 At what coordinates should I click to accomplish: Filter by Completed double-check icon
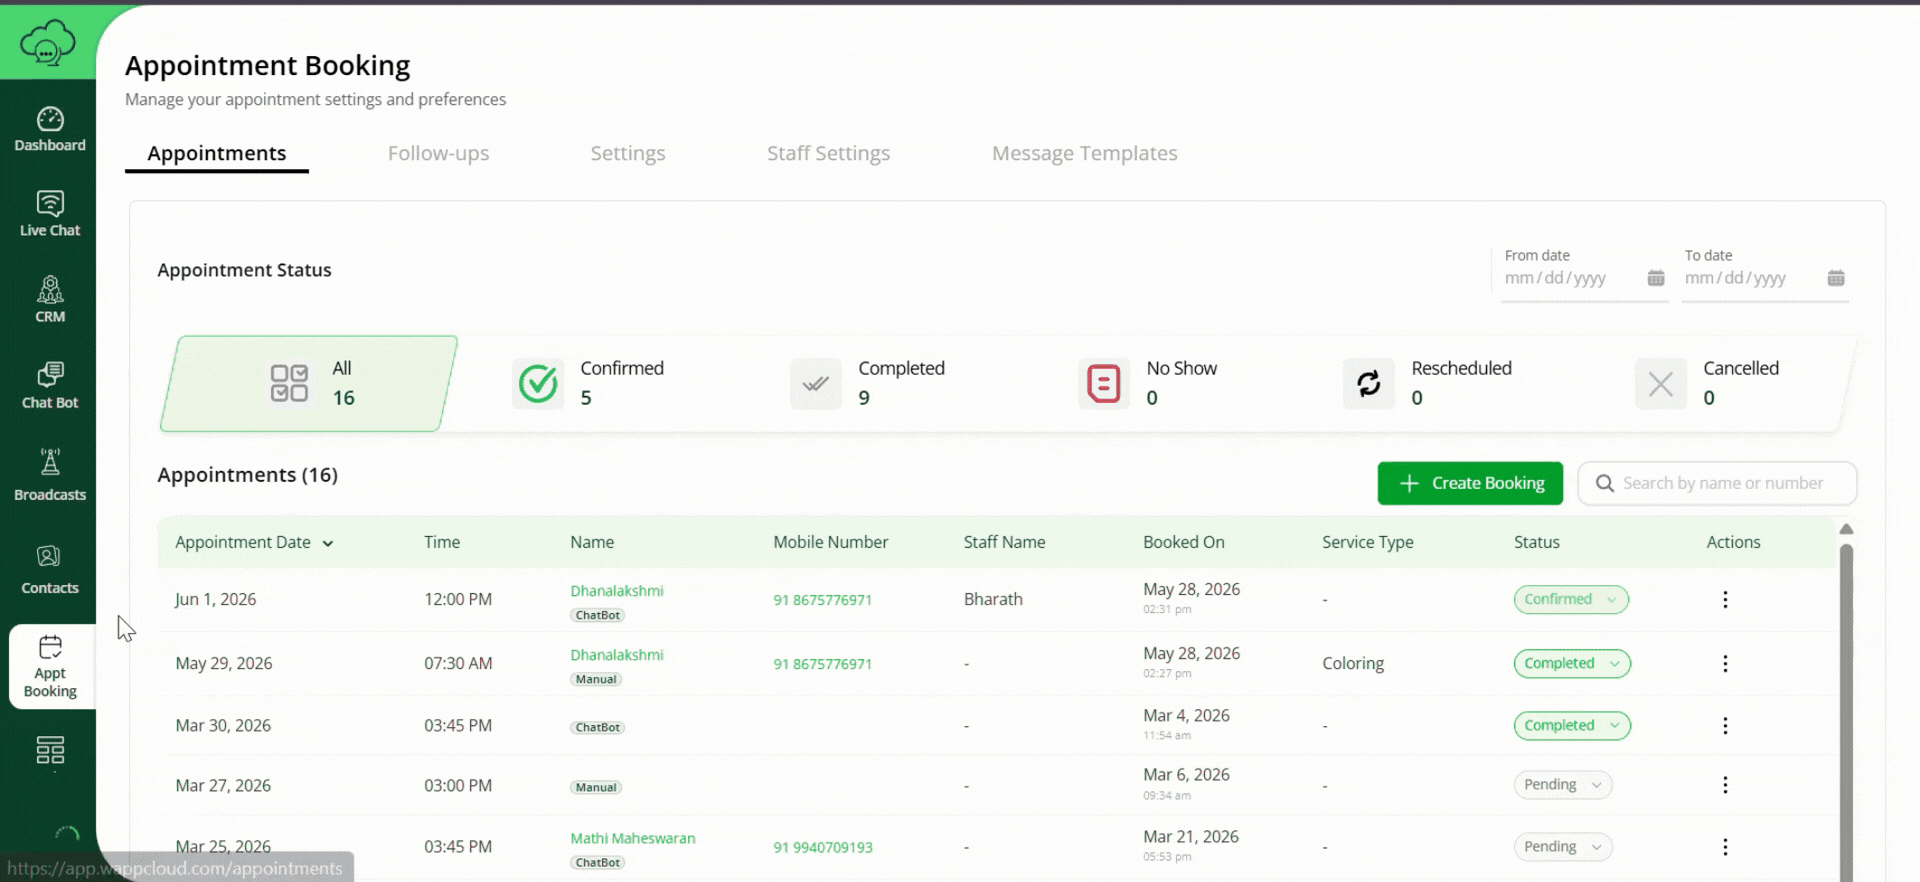click(816, 383)
